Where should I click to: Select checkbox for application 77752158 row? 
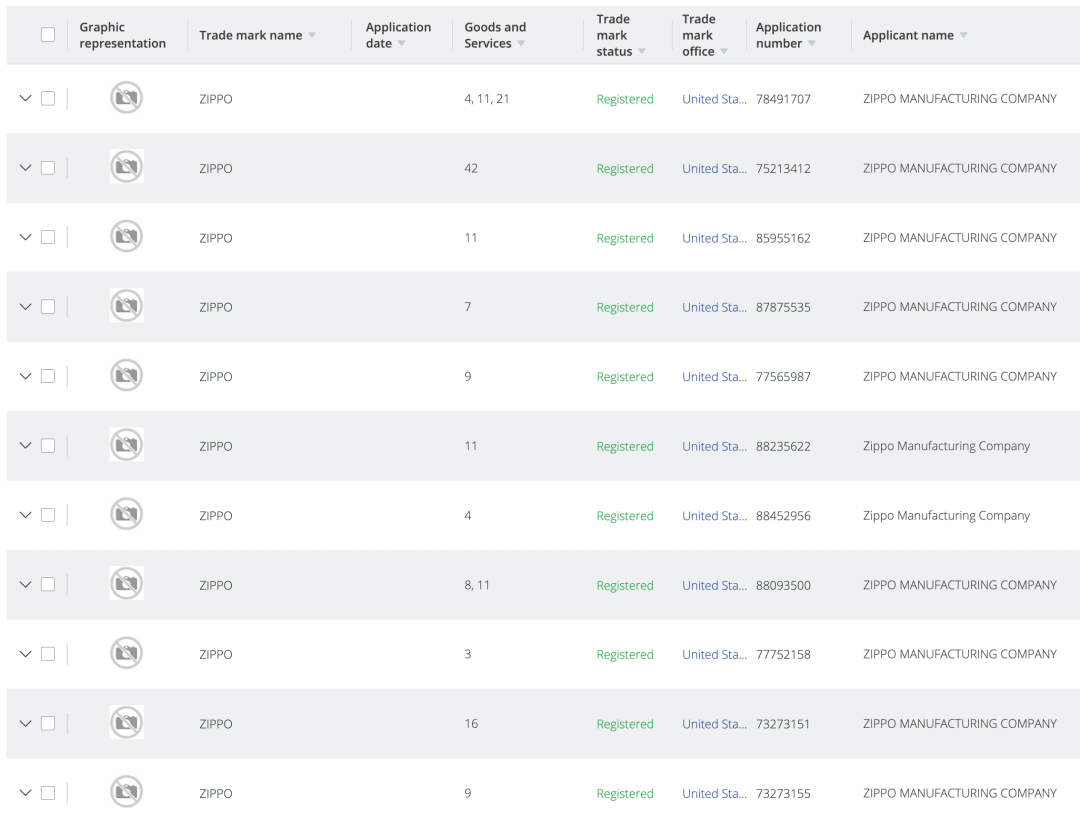pyautogui.click(x=48, y=654)
